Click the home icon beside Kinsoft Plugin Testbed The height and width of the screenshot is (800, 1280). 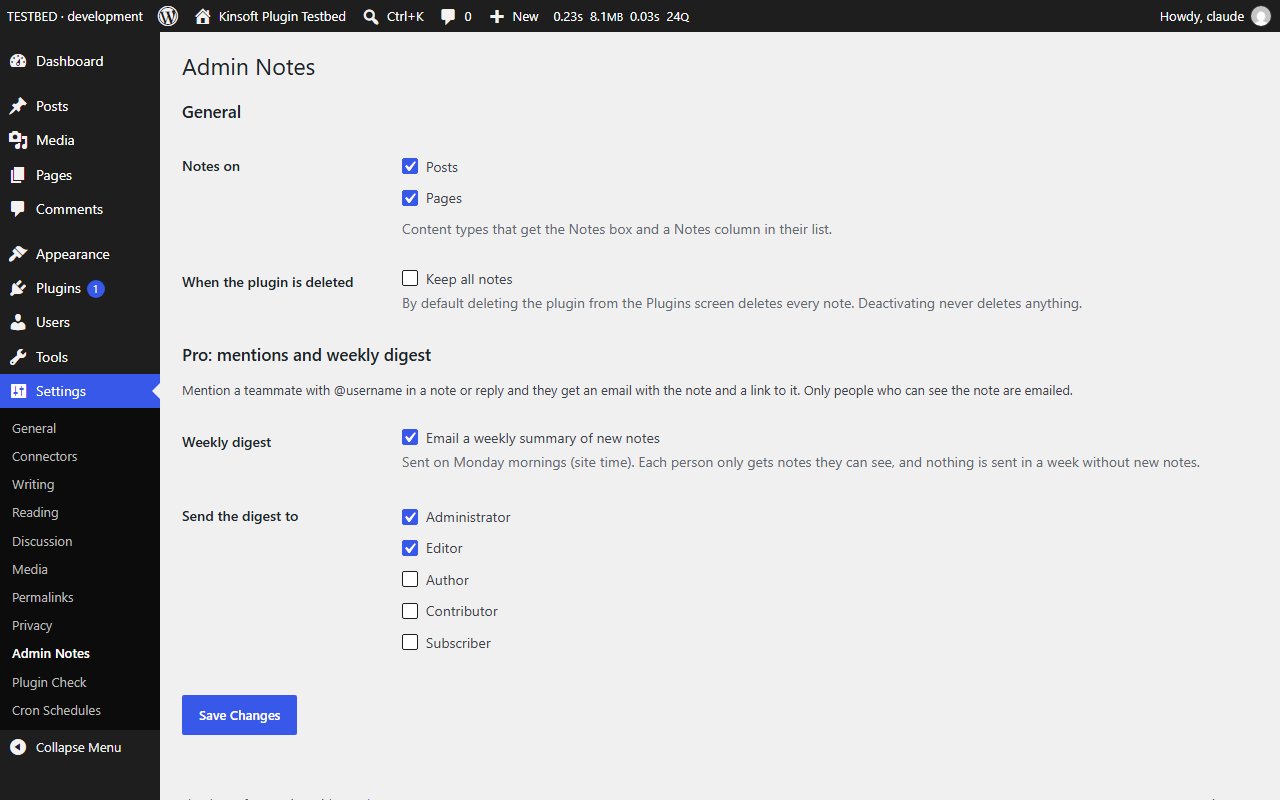coord(203,16)
